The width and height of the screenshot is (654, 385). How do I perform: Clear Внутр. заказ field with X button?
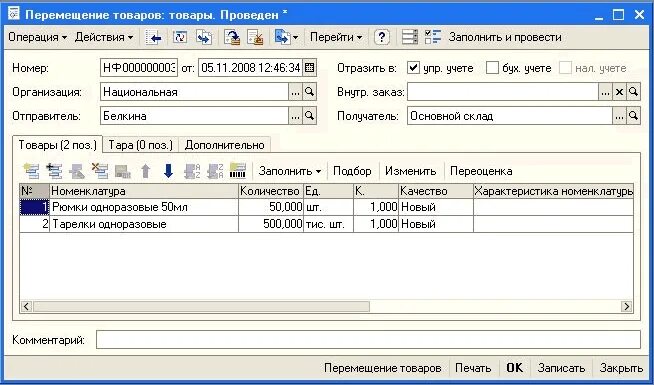point(619,92)
